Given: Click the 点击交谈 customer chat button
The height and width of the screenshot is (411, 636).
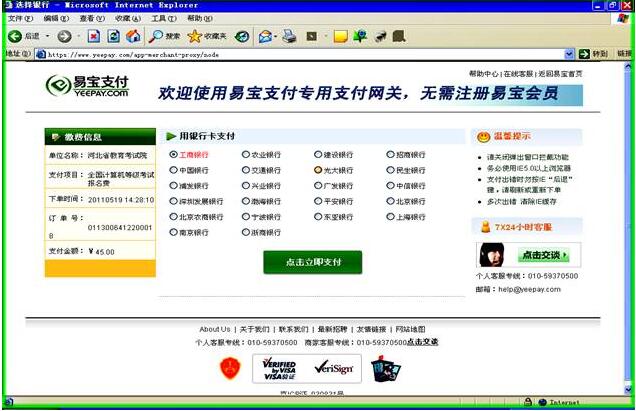Looking at the screenshot, I should click(545, 254).
